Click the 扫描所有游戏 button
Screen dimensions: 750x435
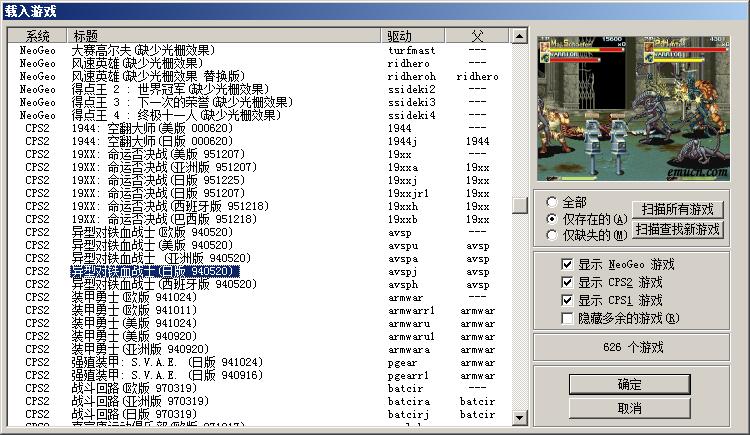677,210
